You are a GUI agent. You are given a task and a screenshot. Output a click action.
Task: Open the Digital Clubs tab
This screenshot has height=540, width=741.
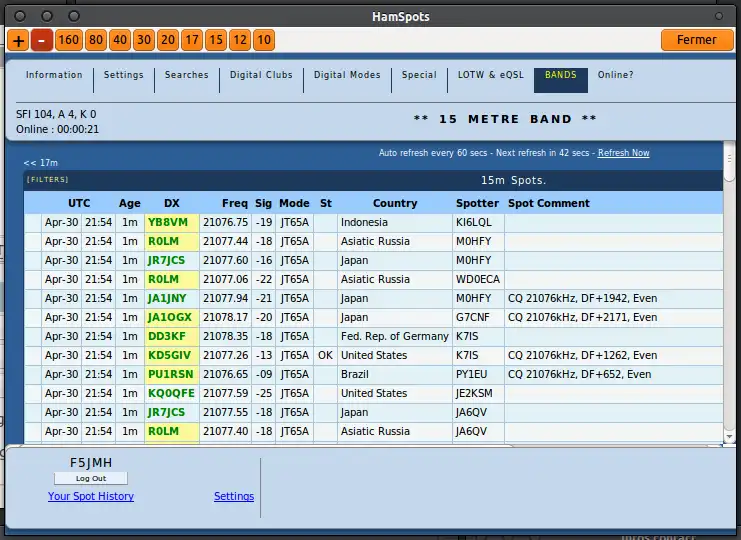(x=261, y=75)
